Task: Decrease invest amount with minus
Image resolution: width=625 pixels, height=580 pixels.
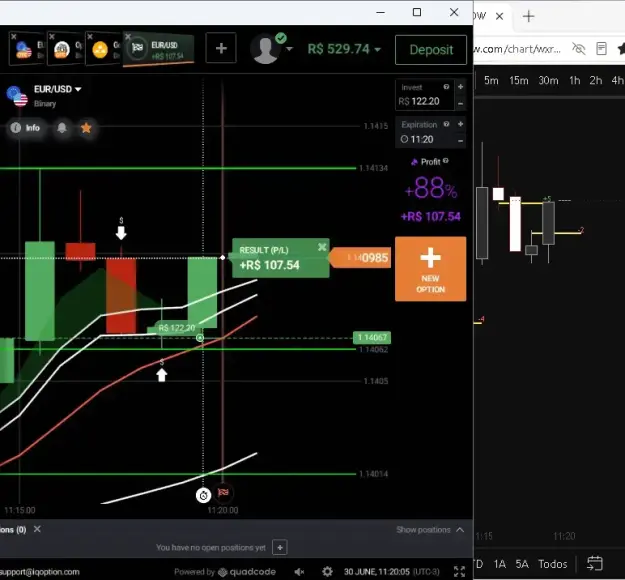Action: coord(460,104)
